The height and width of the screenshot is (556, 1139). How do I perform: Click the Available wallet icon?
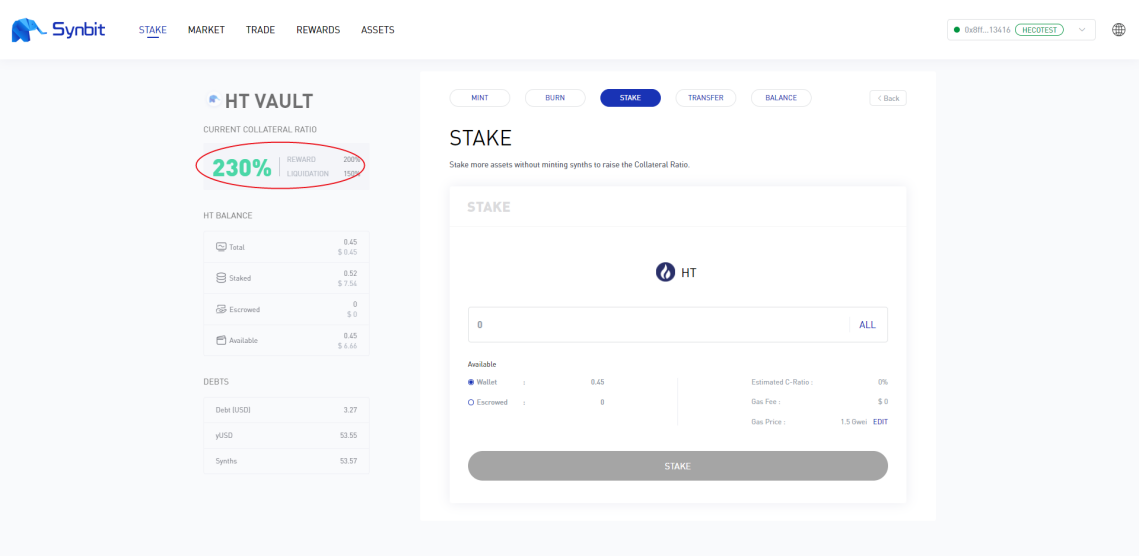(x=222, y=340)
